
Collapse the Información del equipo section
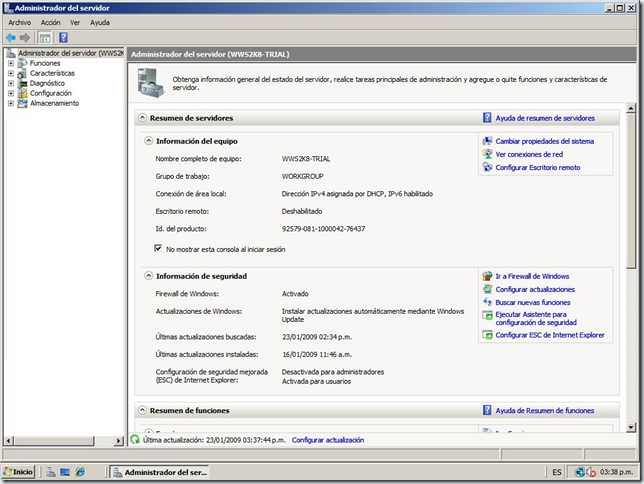(149, 141)
